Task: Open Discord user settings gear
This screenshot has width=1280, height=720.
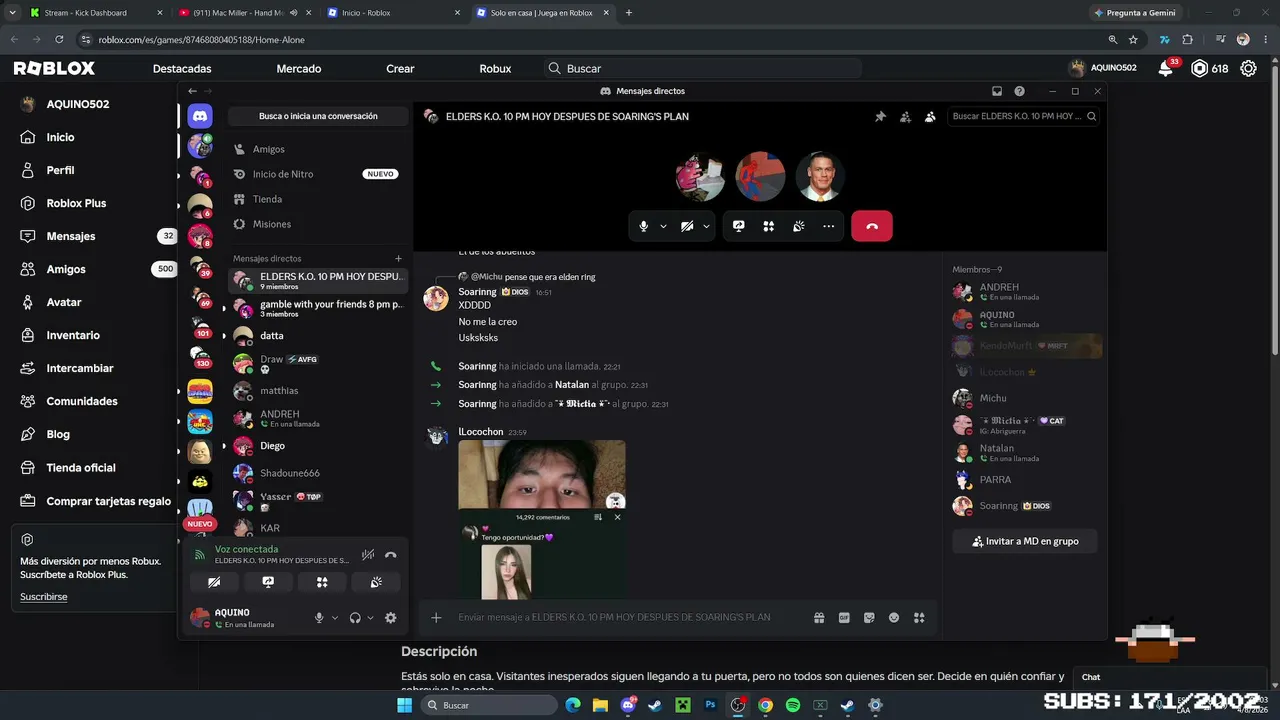Action: (391, 618)
